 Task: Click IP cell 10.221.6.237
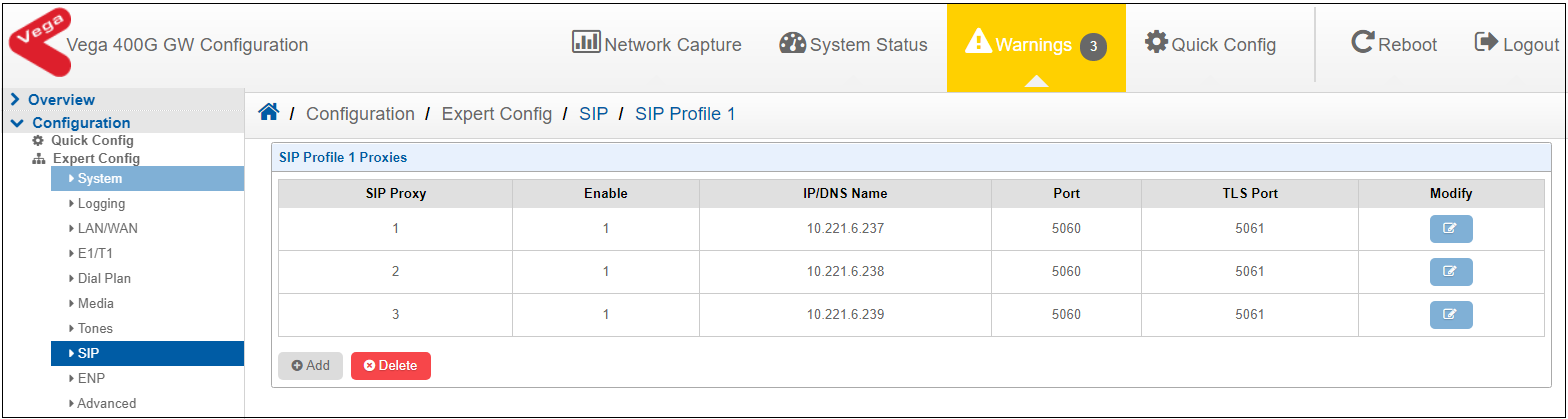pyautogui.click(x=845, y=229)
